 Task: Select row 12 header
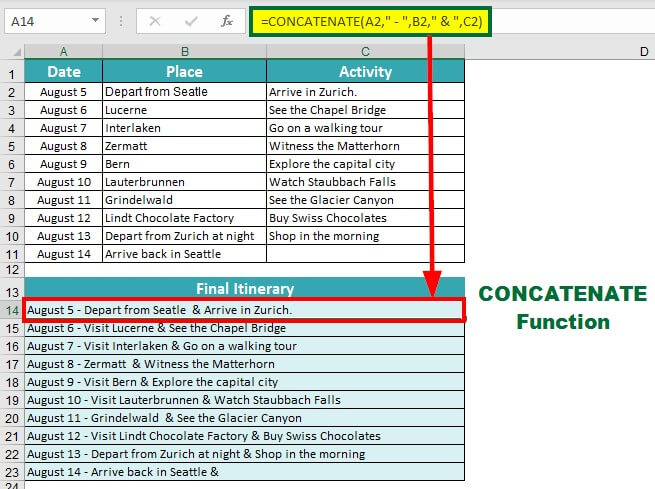tap(12, 270)
